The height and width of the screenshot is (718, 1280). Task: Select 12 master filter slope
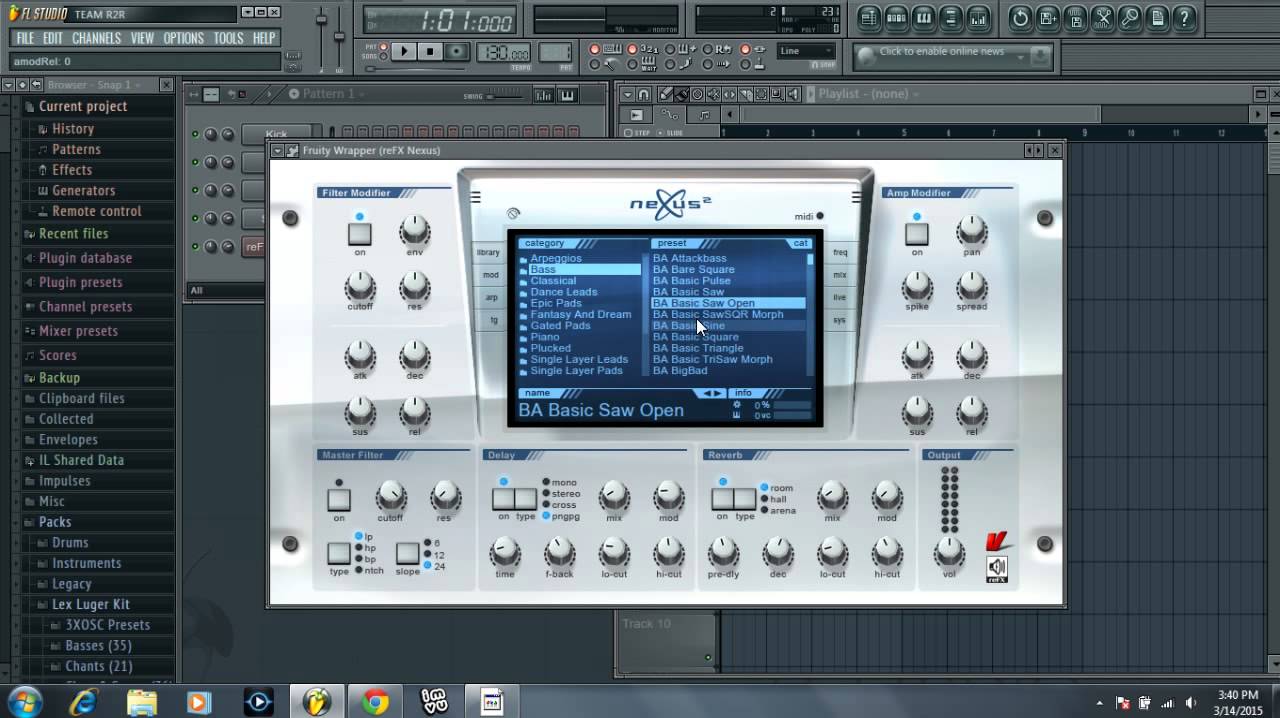coord(433,554)
